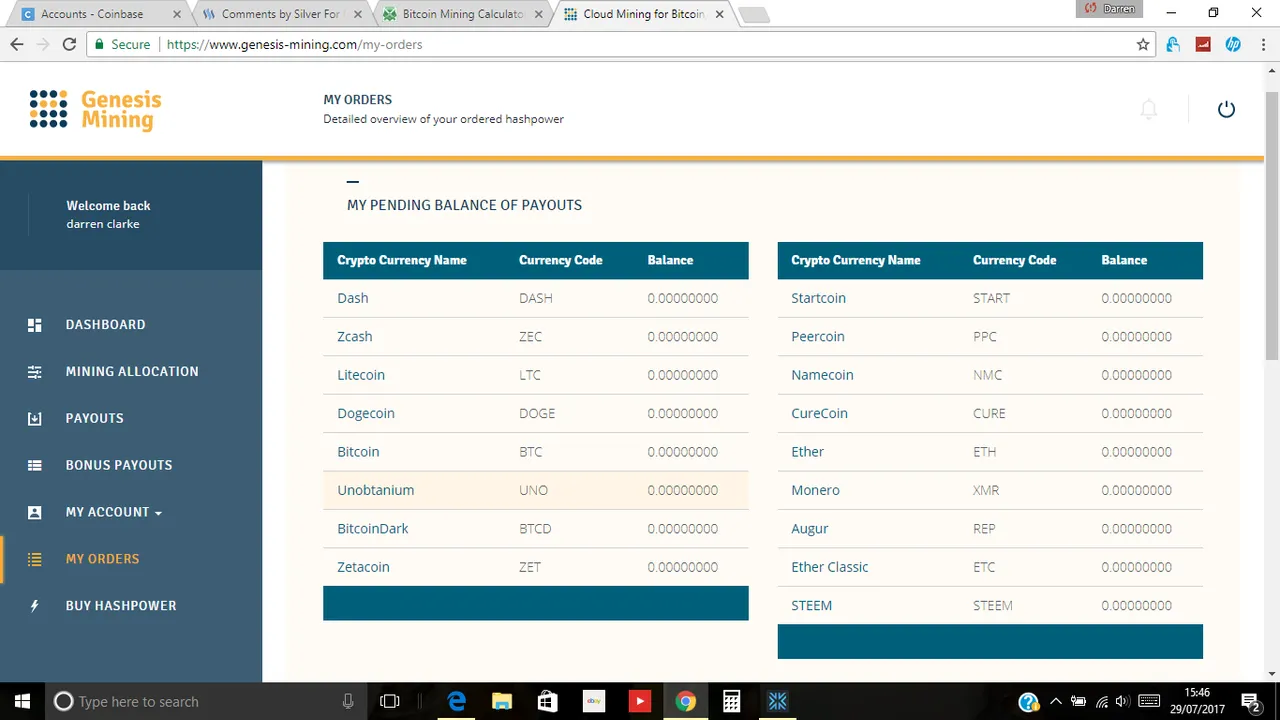Open the Payouts sidebar icon

[34, 419]
